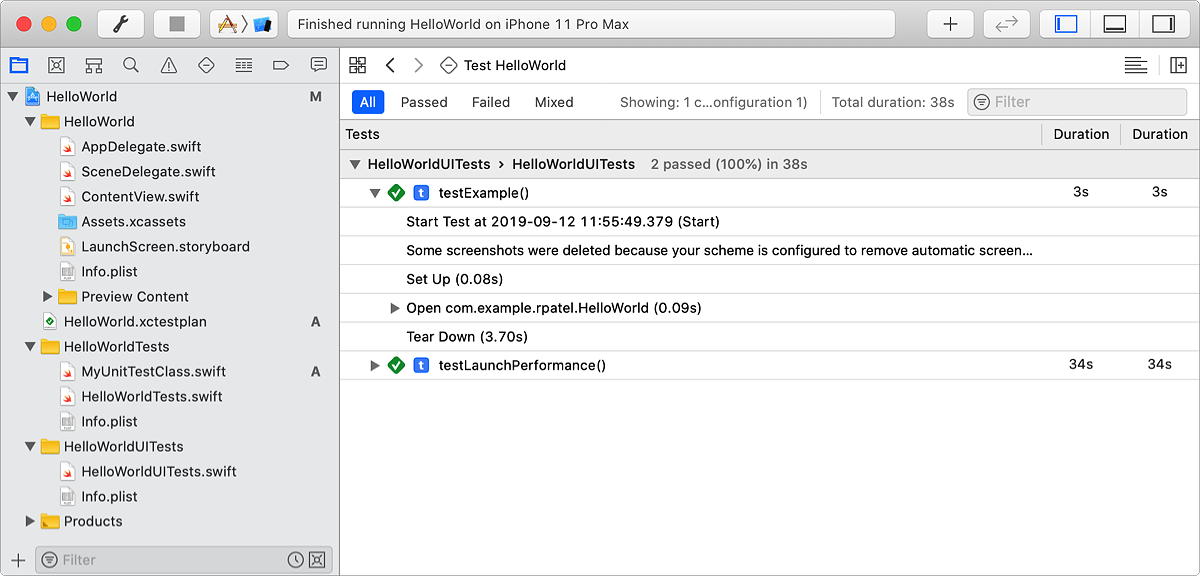Show the Issue navigator warning icon

169,65
